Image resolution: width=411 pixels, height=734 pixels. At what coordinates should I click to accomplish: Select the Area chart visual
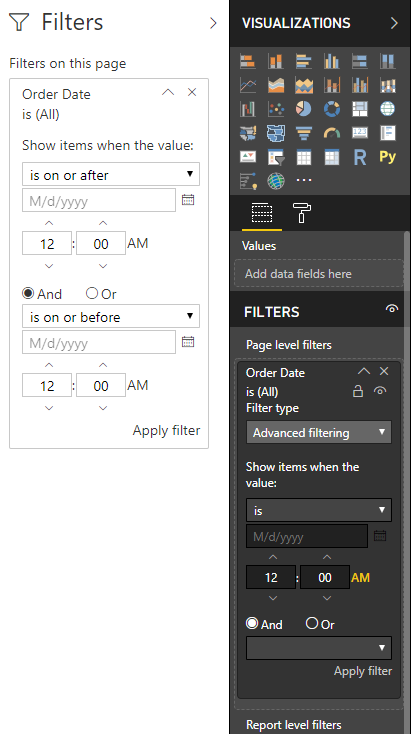tap(275, 85)
